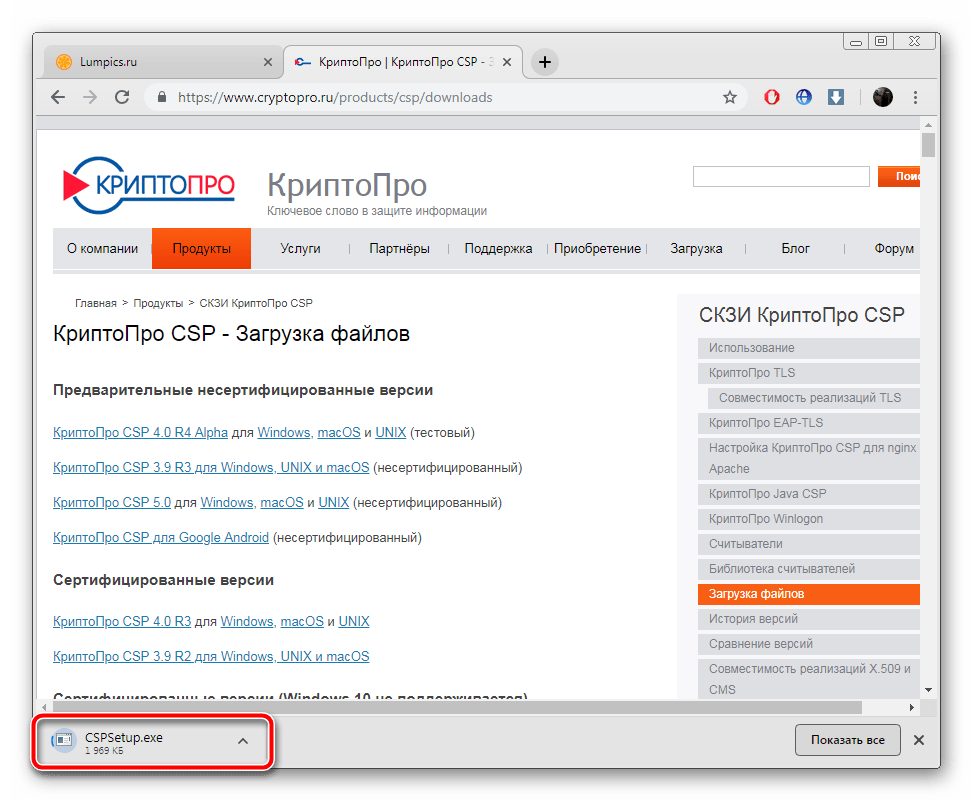Click the КриптоПро logo

tap(149, 183)
